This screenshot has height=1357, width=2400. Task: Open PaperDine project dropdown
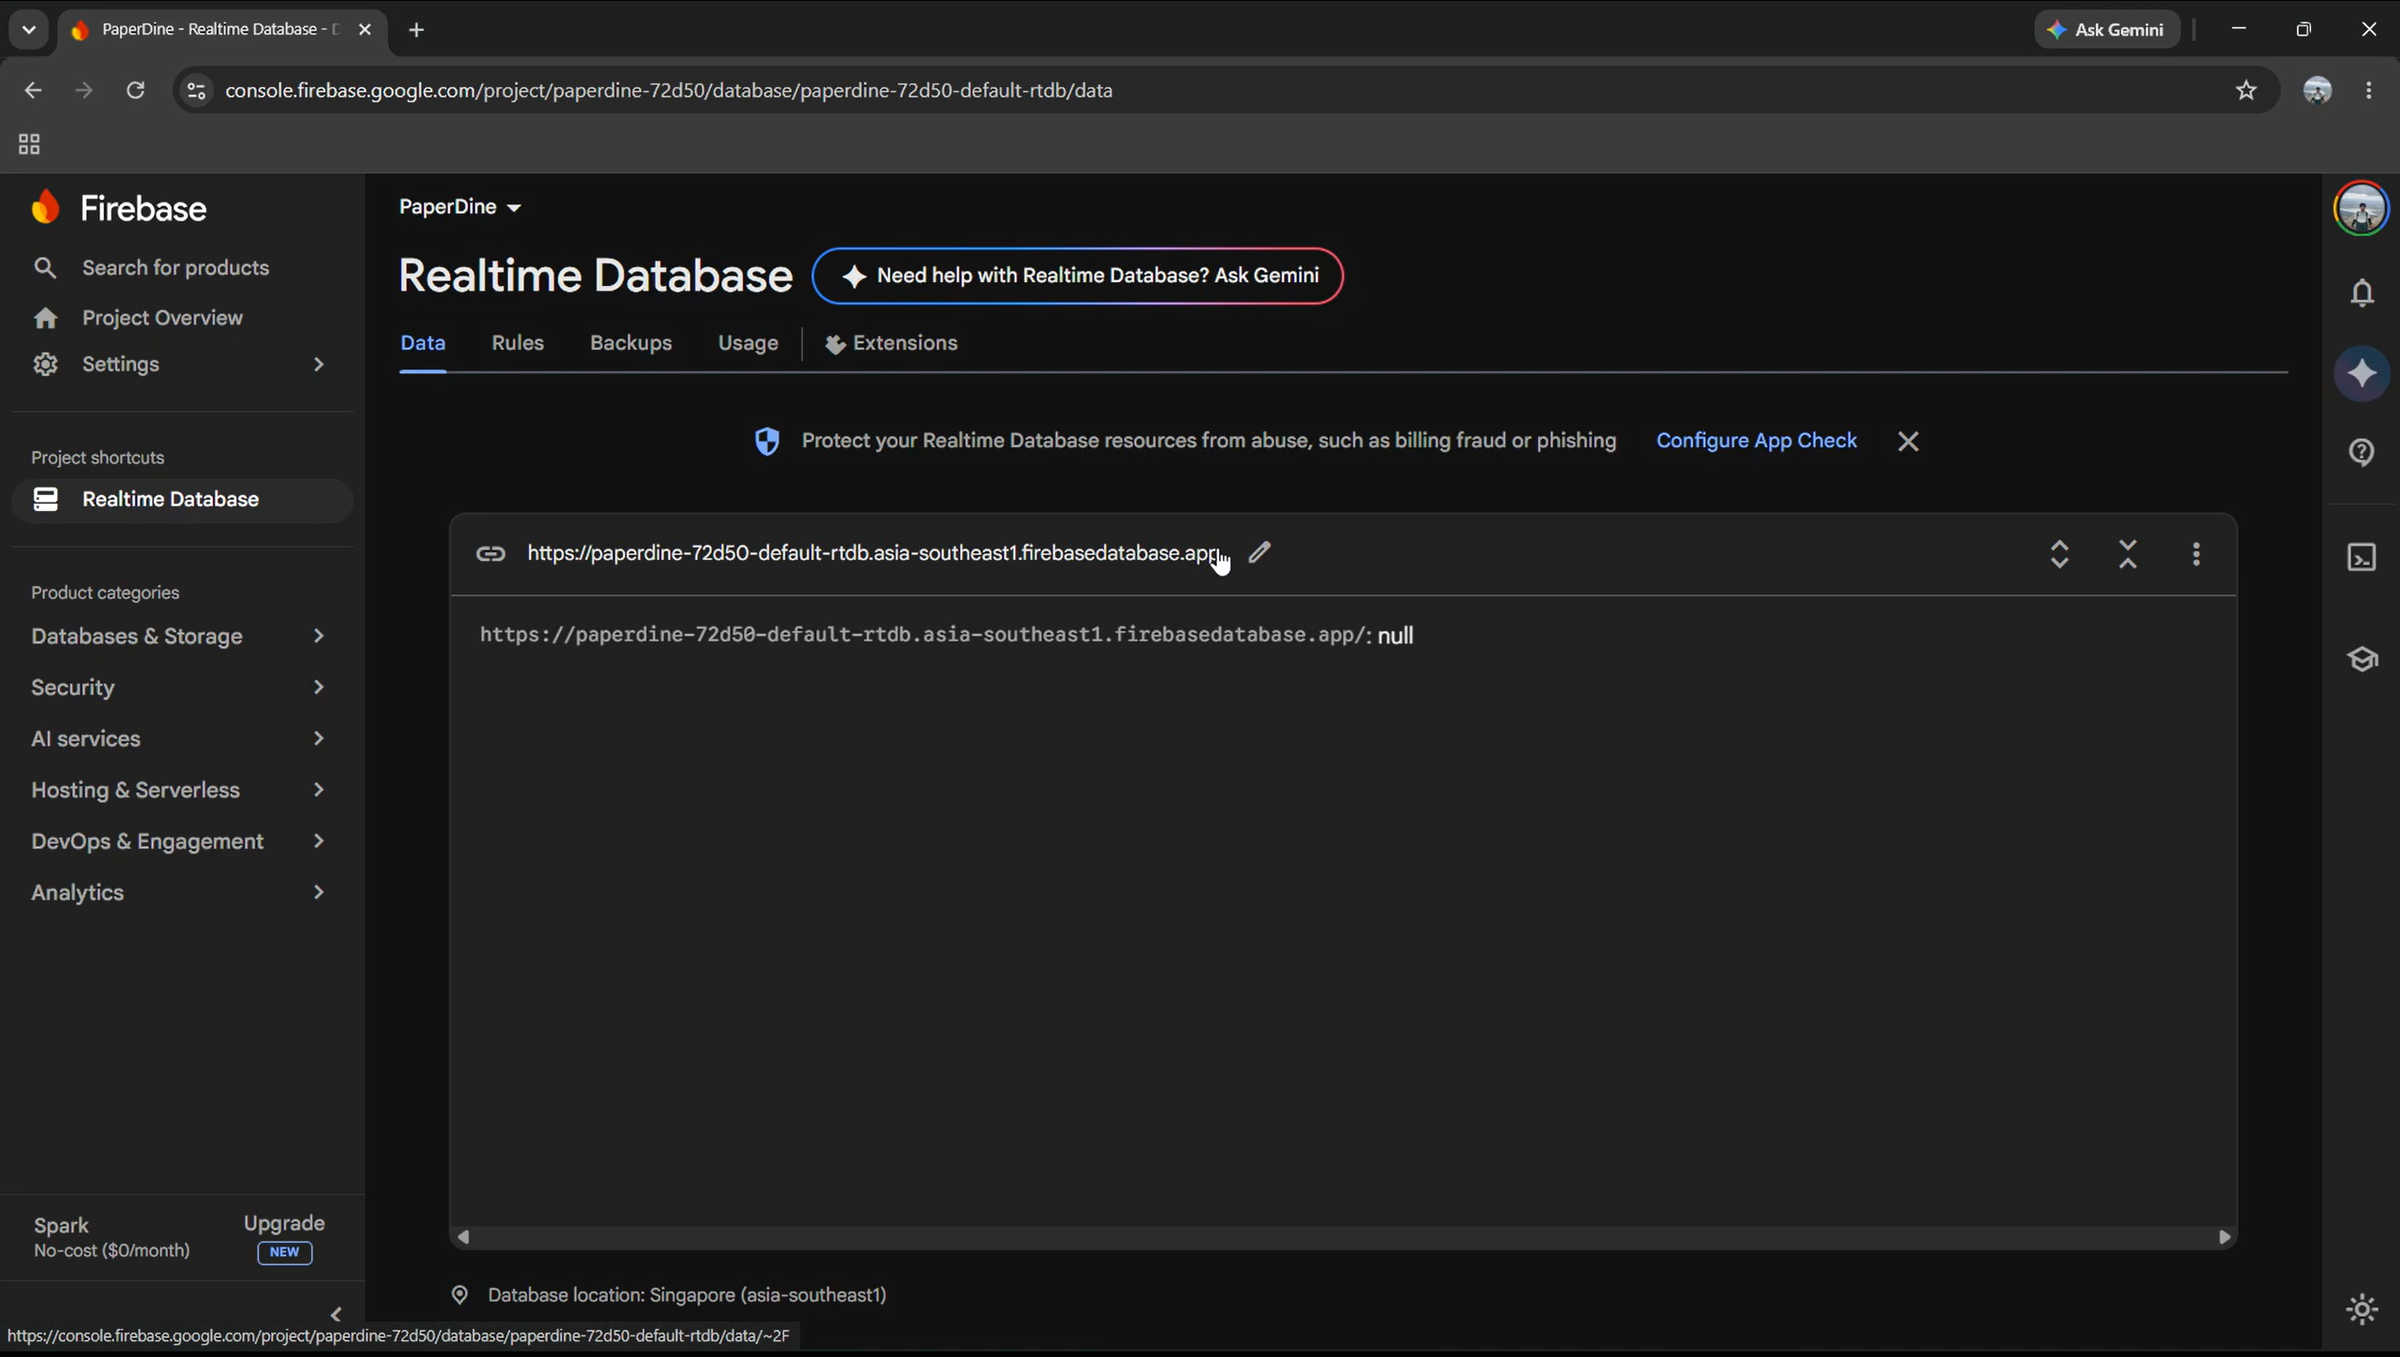click(x=460, y=207)
